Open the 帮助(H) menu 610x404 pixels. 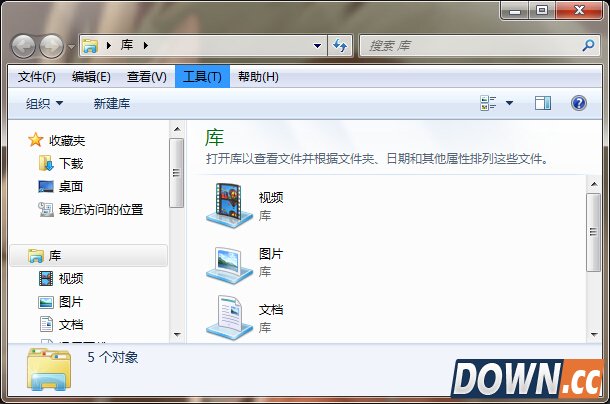258,77
